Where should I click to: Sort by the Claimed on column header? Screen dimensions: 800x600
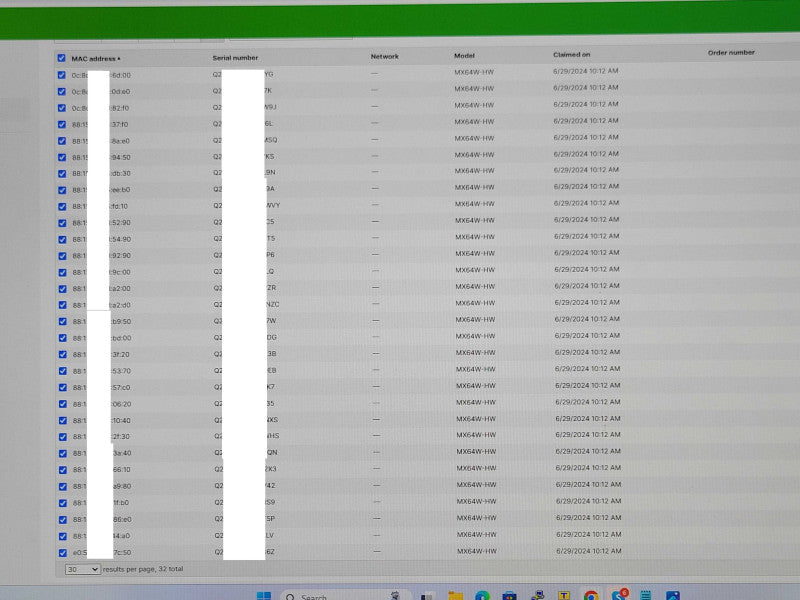571,55
